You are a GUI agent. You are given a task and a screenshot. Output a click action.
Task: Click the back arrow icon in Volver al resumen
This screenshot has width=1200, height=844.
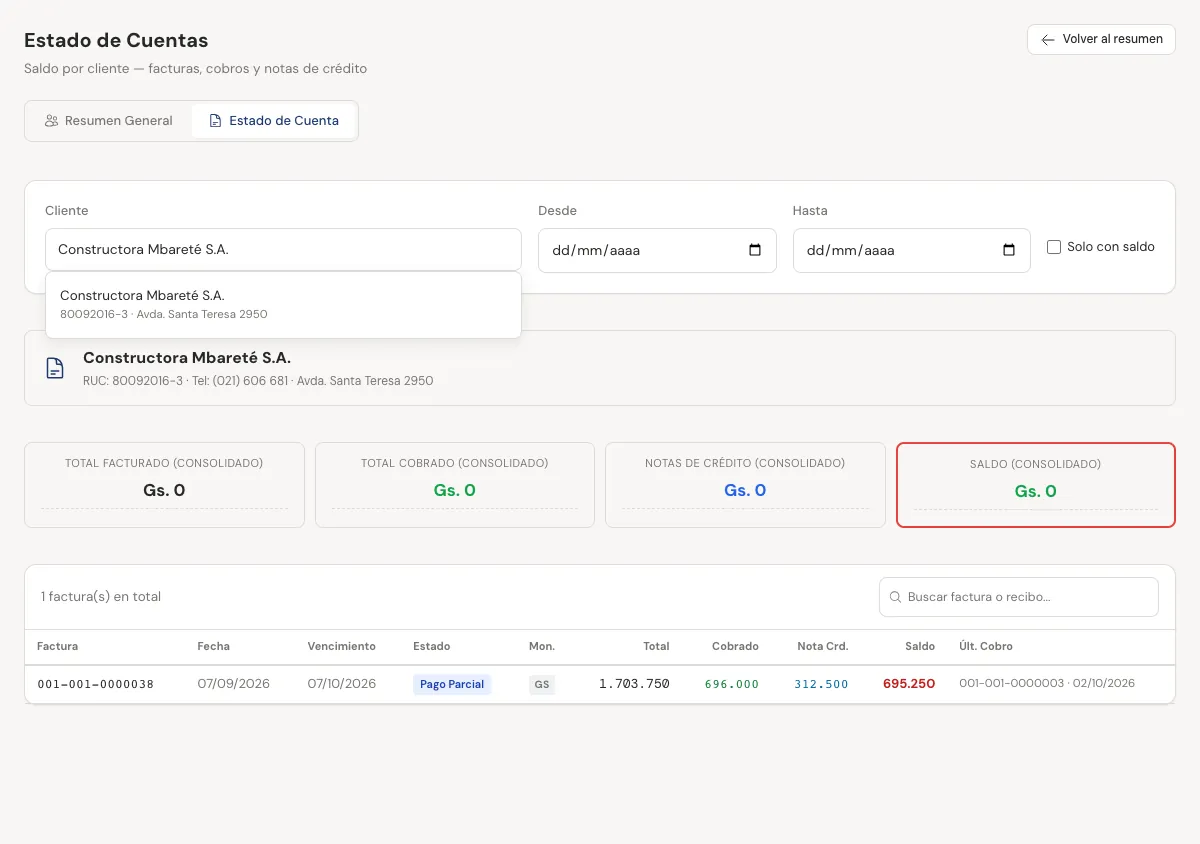pos(1048,40)
